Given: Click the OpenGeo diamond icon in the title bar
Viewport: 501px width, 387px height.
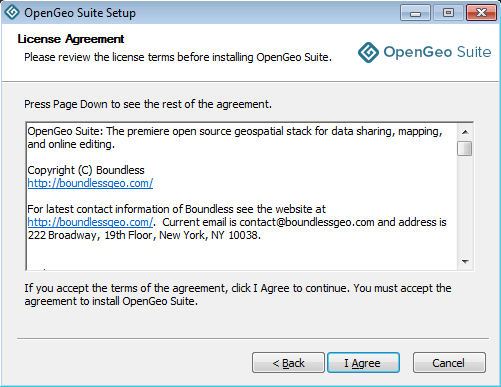Looking at the screenshot, I should coord(12,12).
